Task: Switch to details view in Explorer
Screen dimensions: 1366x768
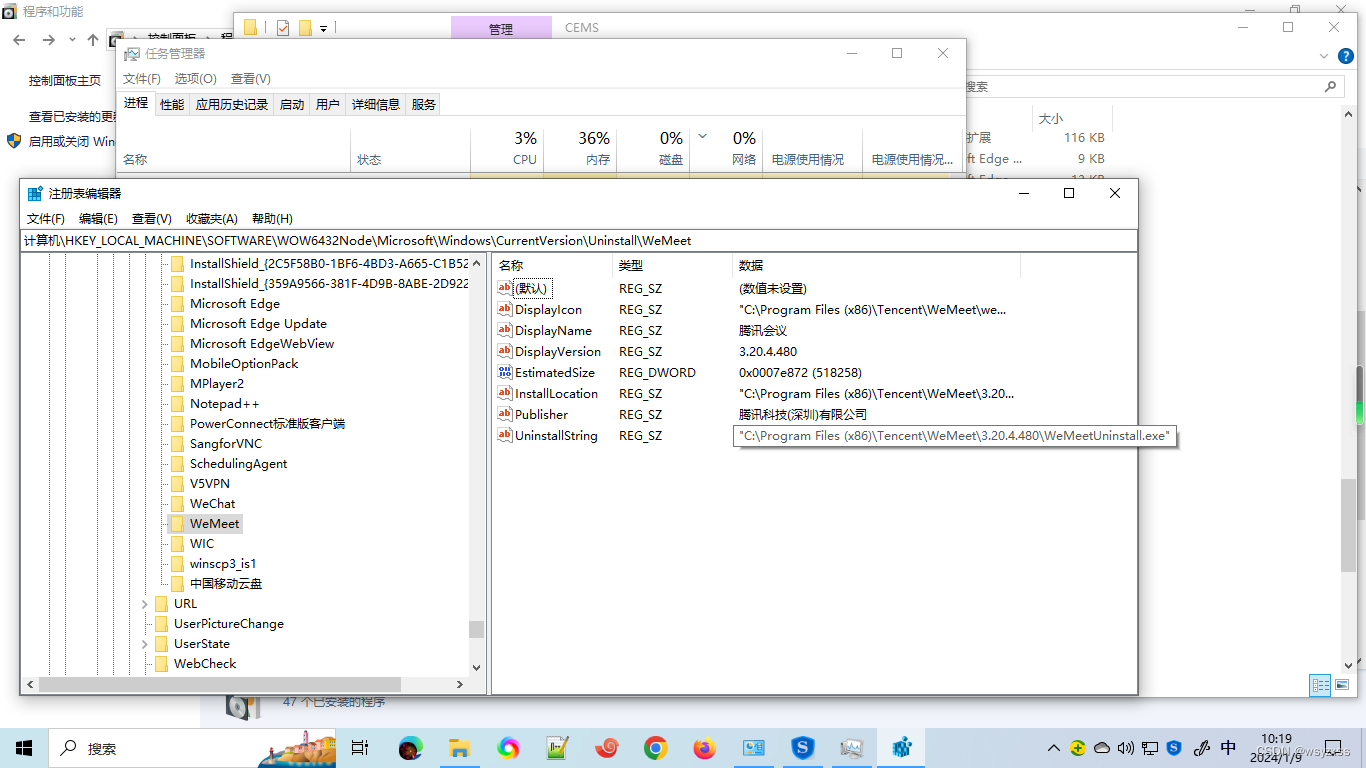Action: click(x=1320, y=685)
